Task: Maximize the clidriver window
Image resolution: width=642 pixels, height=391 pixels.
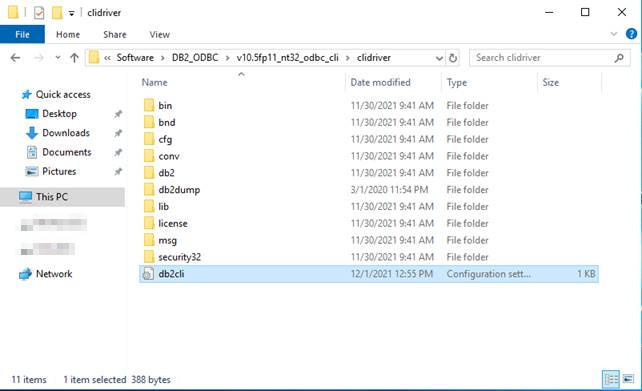Action: point(585,12)
